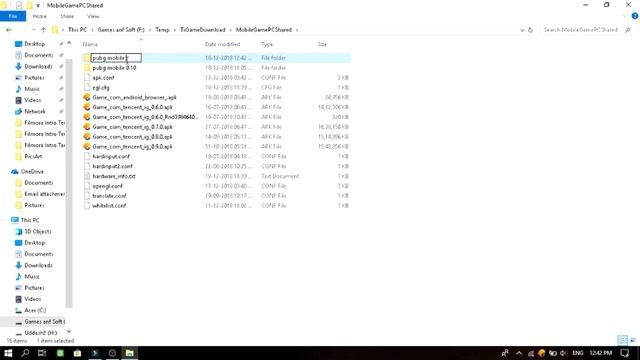This screenshot has width=640, height=360.
Task: Switch to large icons view in status bar
Action: 633,340
